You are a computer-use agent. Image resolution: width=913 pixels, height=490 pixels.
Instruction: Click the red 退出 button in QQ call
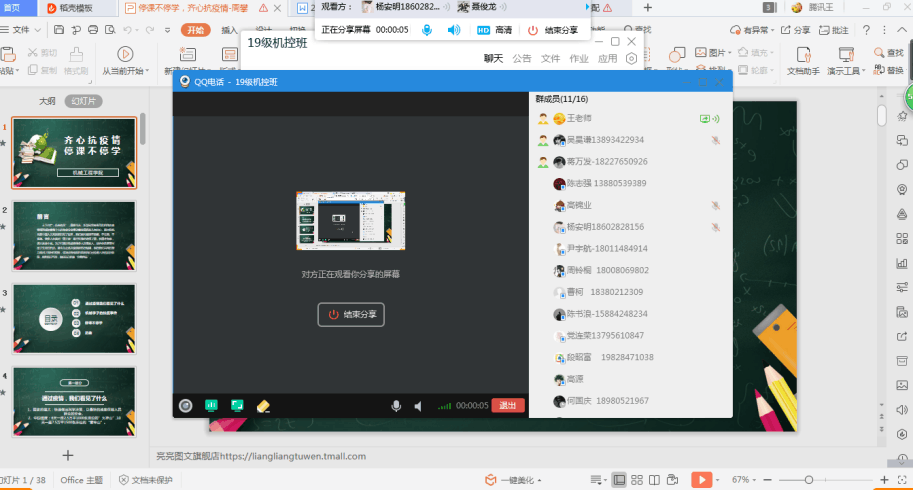point(508,406)
